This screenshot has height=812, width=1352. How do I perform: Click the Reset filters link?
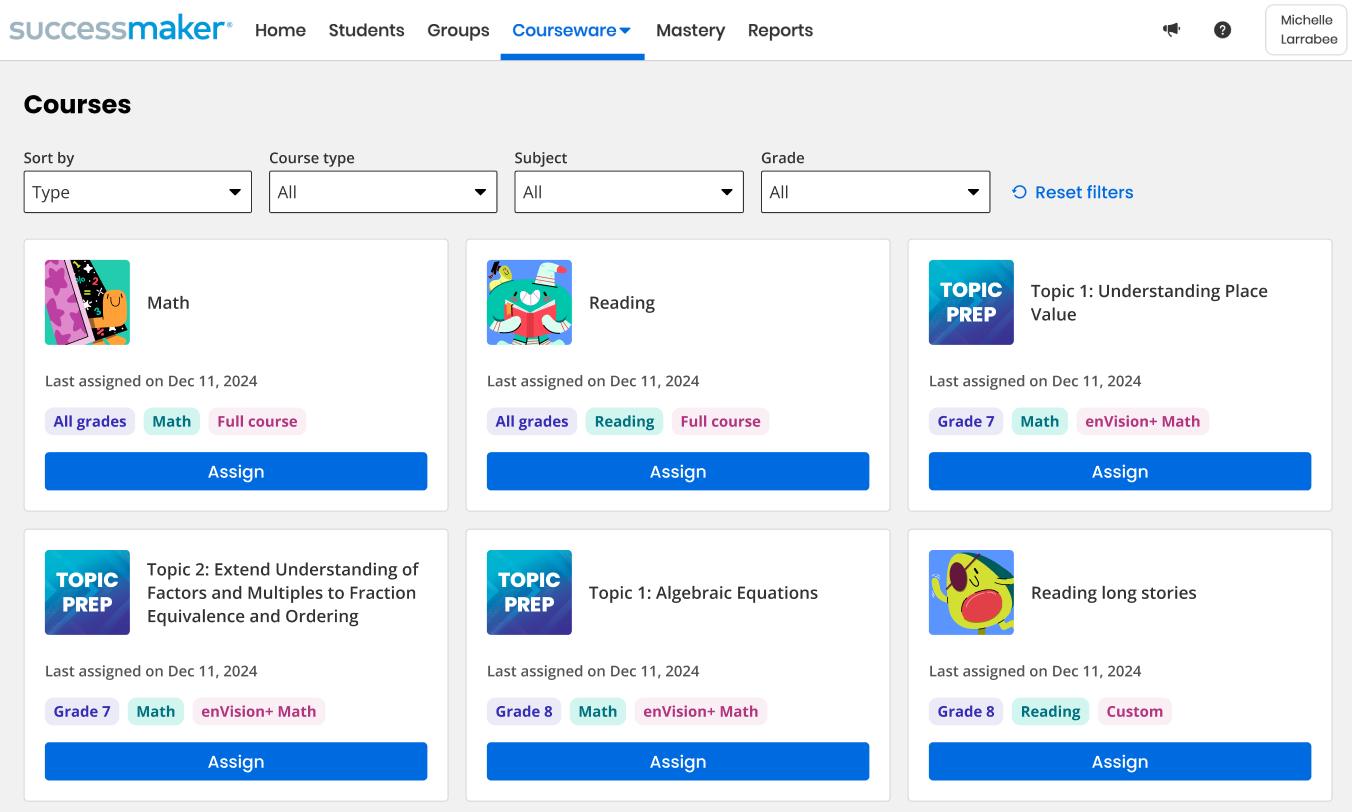click(1073, 192)
